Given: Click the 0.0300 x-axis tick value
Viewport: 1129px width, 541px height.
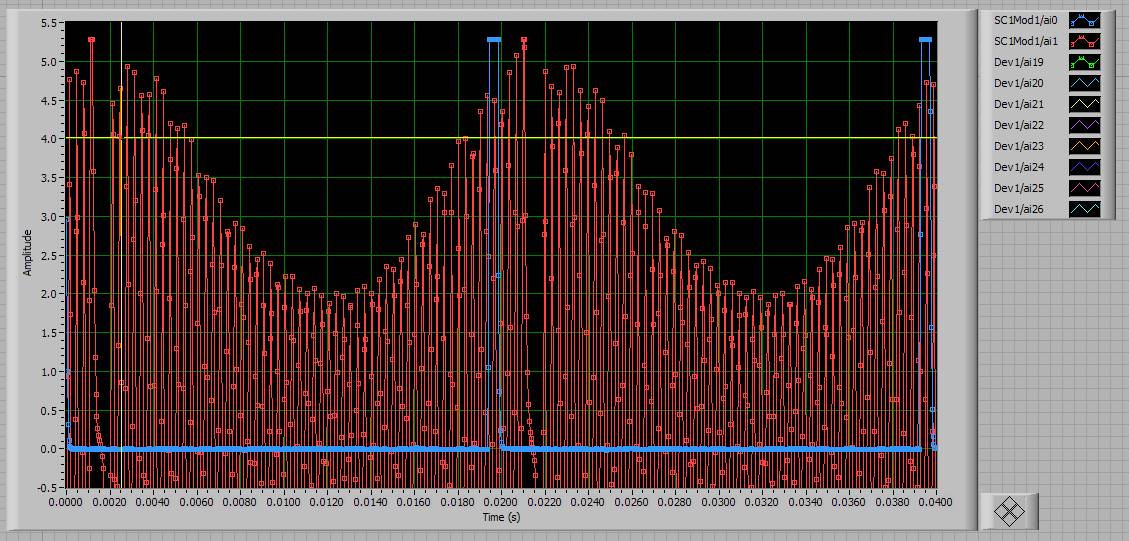Looking at the screenshot, I should tap(719, 501).
